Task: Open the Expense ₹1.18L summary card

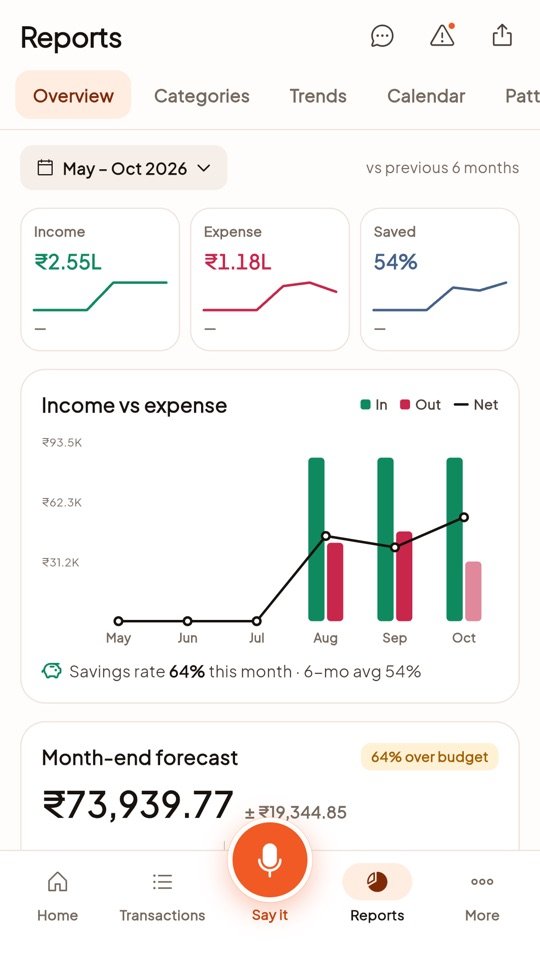Action: pos(270,279)
